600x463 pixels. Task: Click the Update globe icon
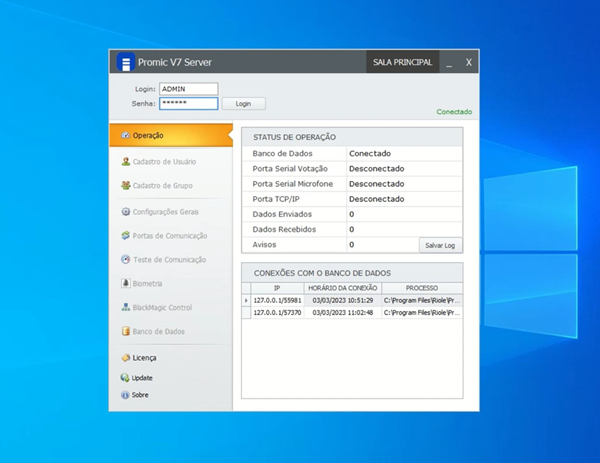pyautogui.click(x=125, y=378)
